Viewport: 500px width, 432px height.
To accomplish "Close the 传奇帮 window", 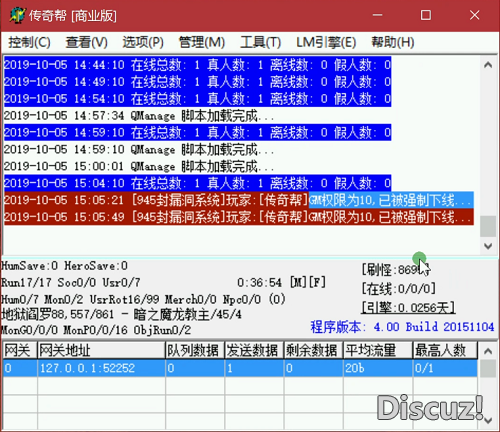I will [x=474, y=15].
